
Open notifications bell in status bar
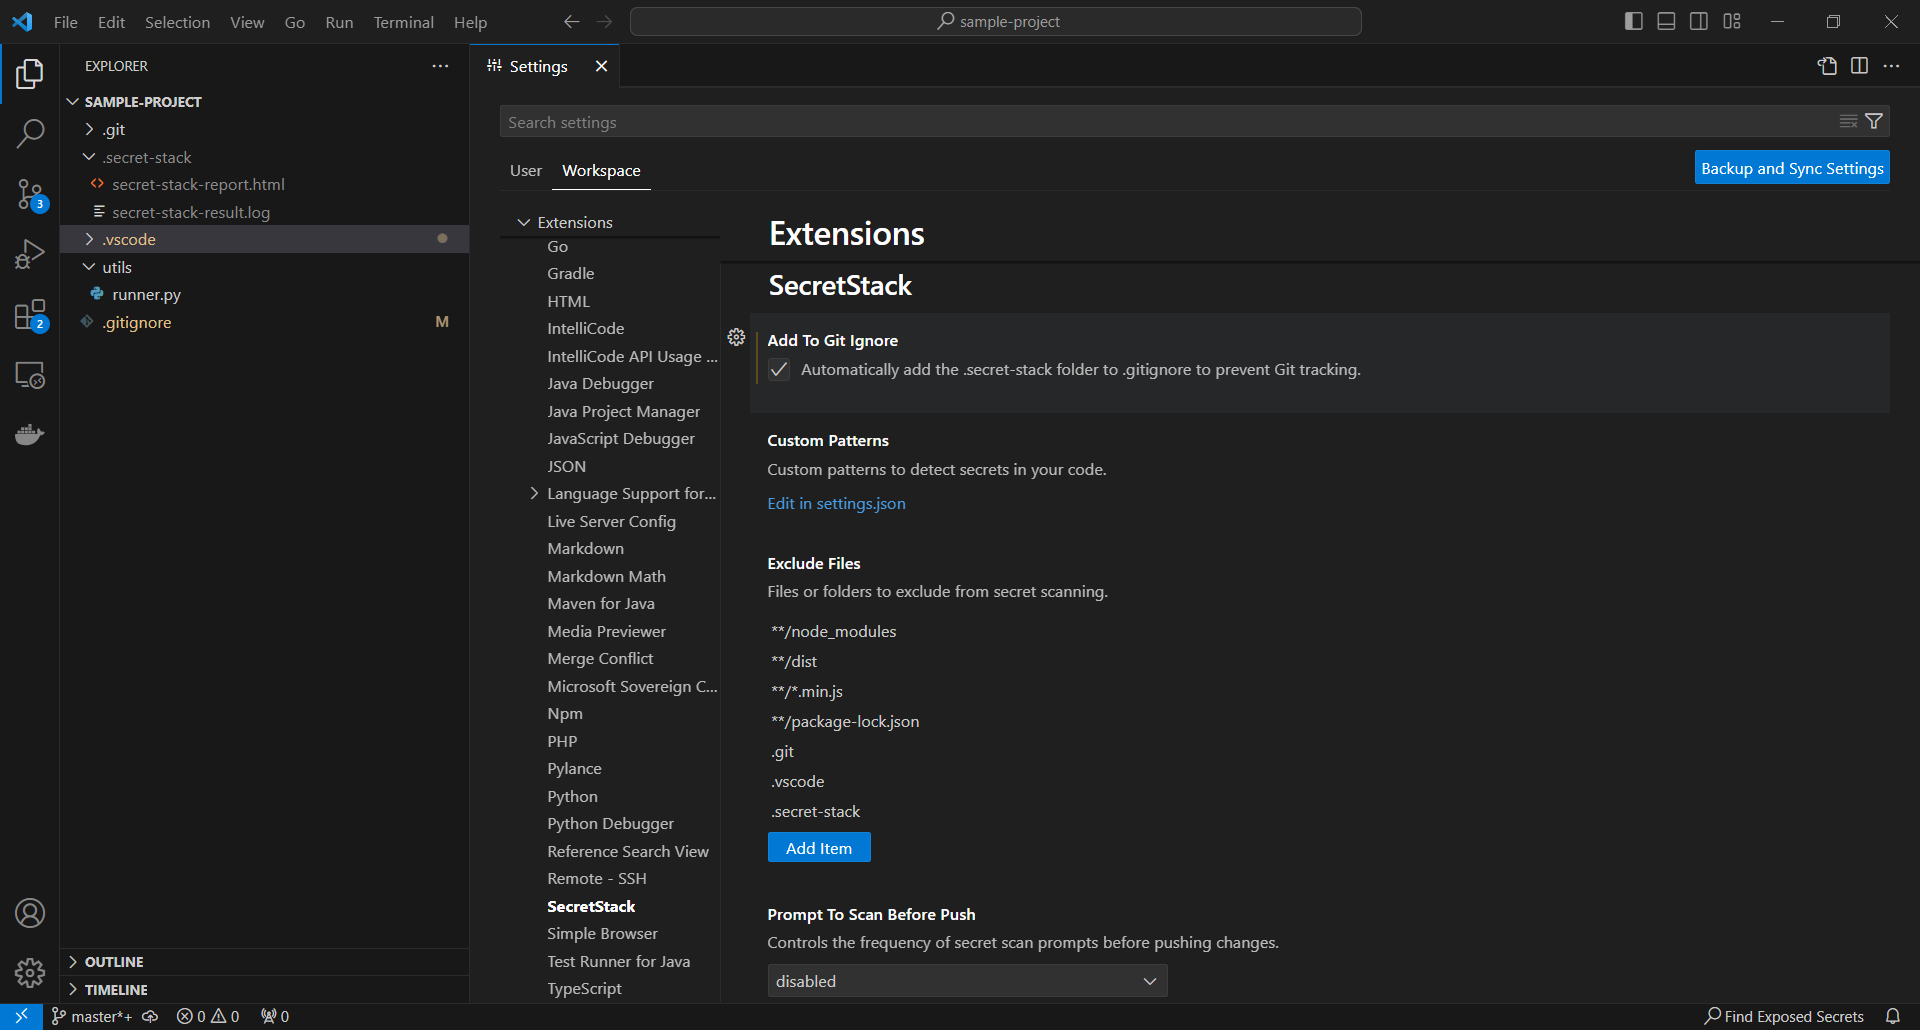1893,1016
